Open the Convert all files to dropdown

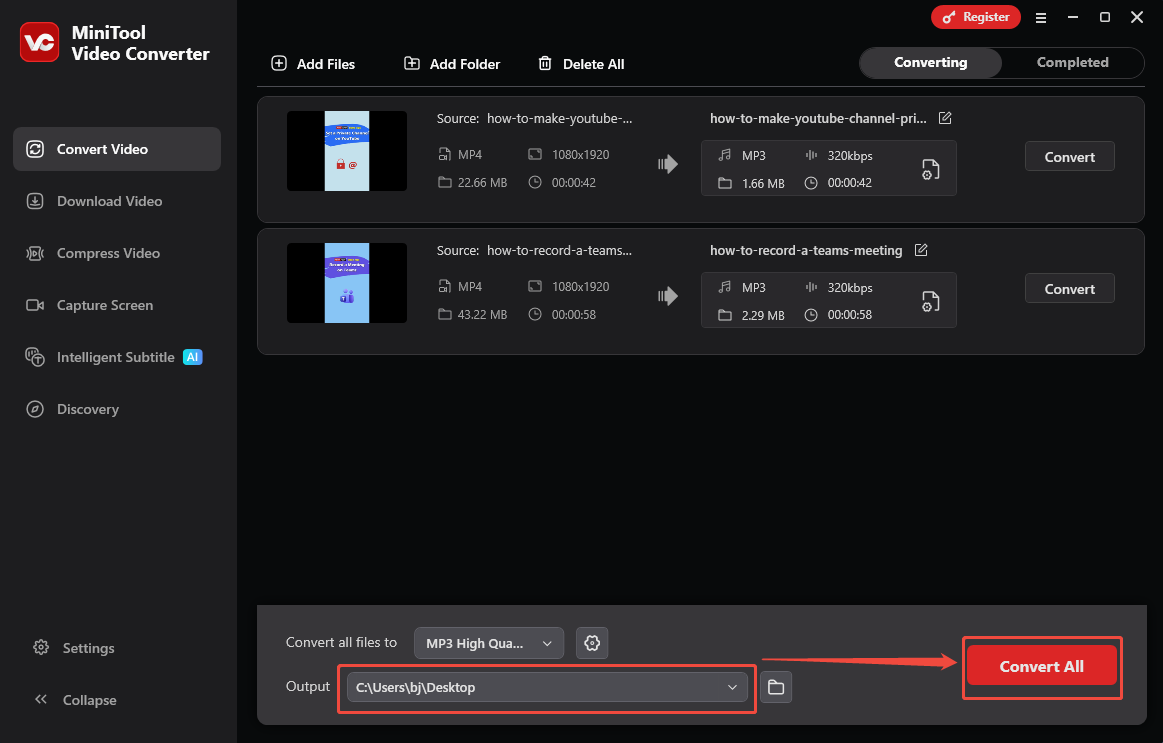(488, 643)
